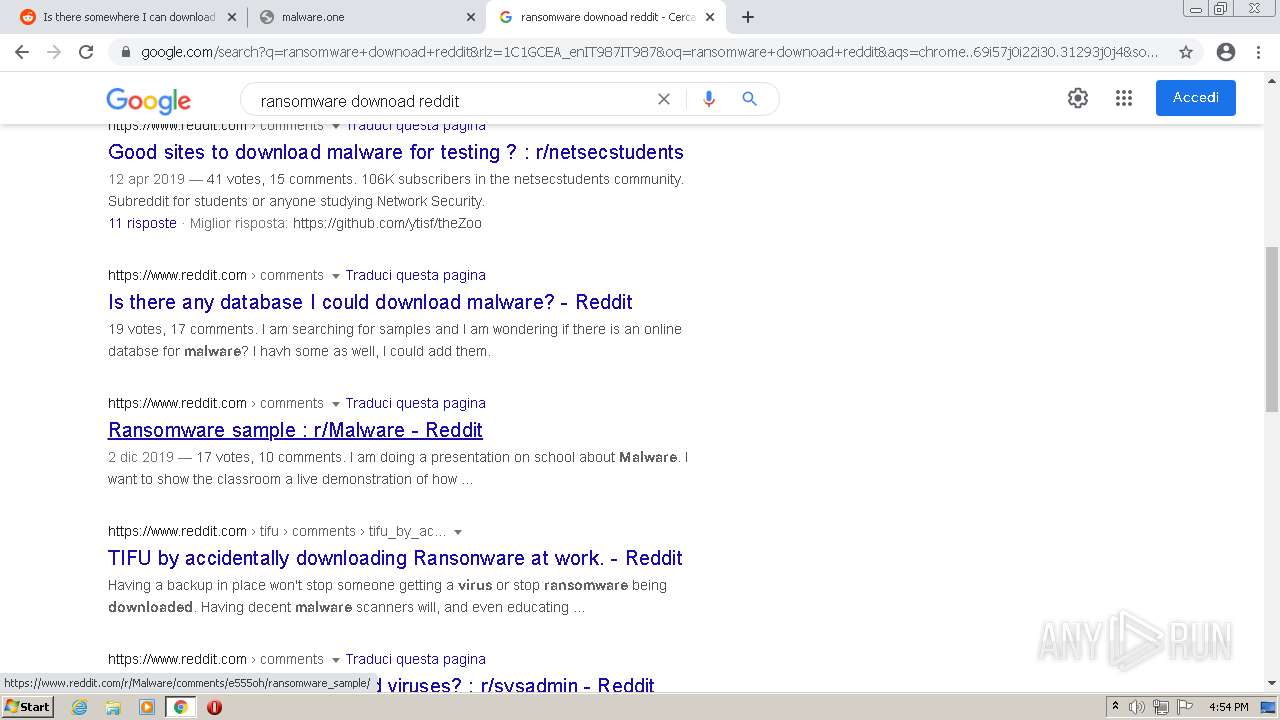This screenshot has height=720, width=1280.
Task: Close the Reddit 'Is there somewhere' tab
Action: (232, 17)
